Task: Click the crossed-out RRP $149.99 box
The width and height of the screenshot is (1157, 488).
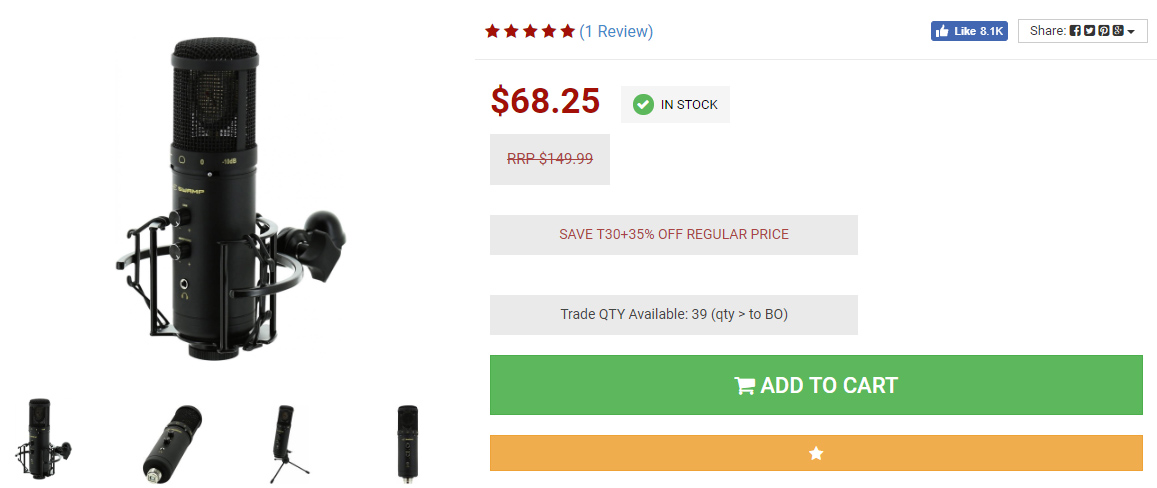Action: point(549,159)
